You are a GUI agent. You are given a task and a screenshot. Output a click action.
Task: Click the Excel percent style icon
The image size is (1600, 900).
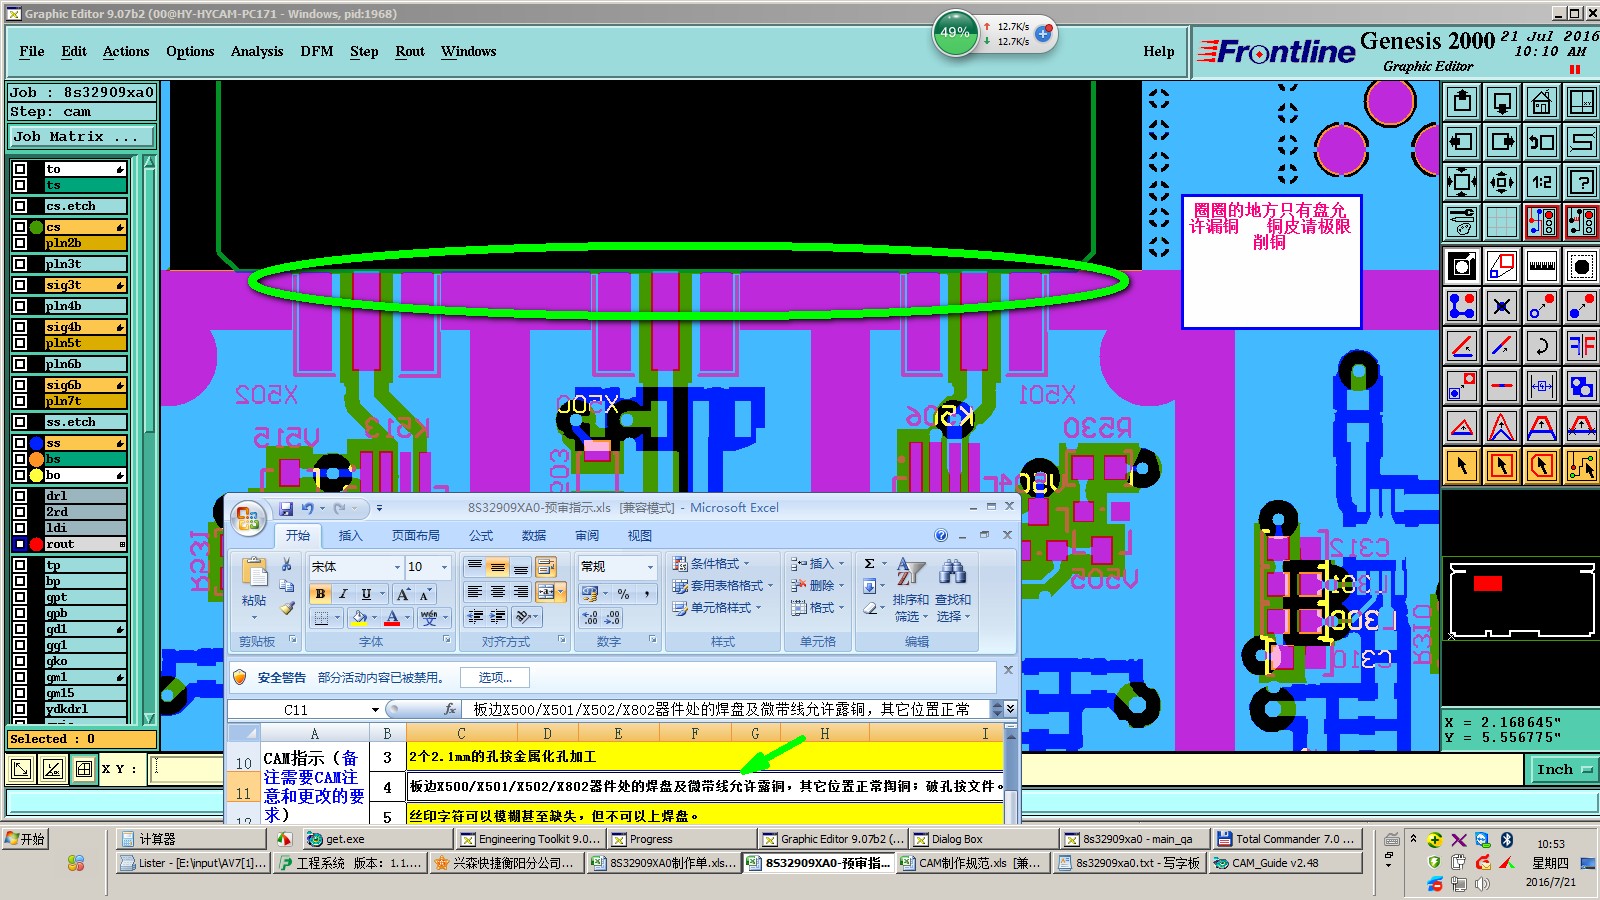(623, 593)
